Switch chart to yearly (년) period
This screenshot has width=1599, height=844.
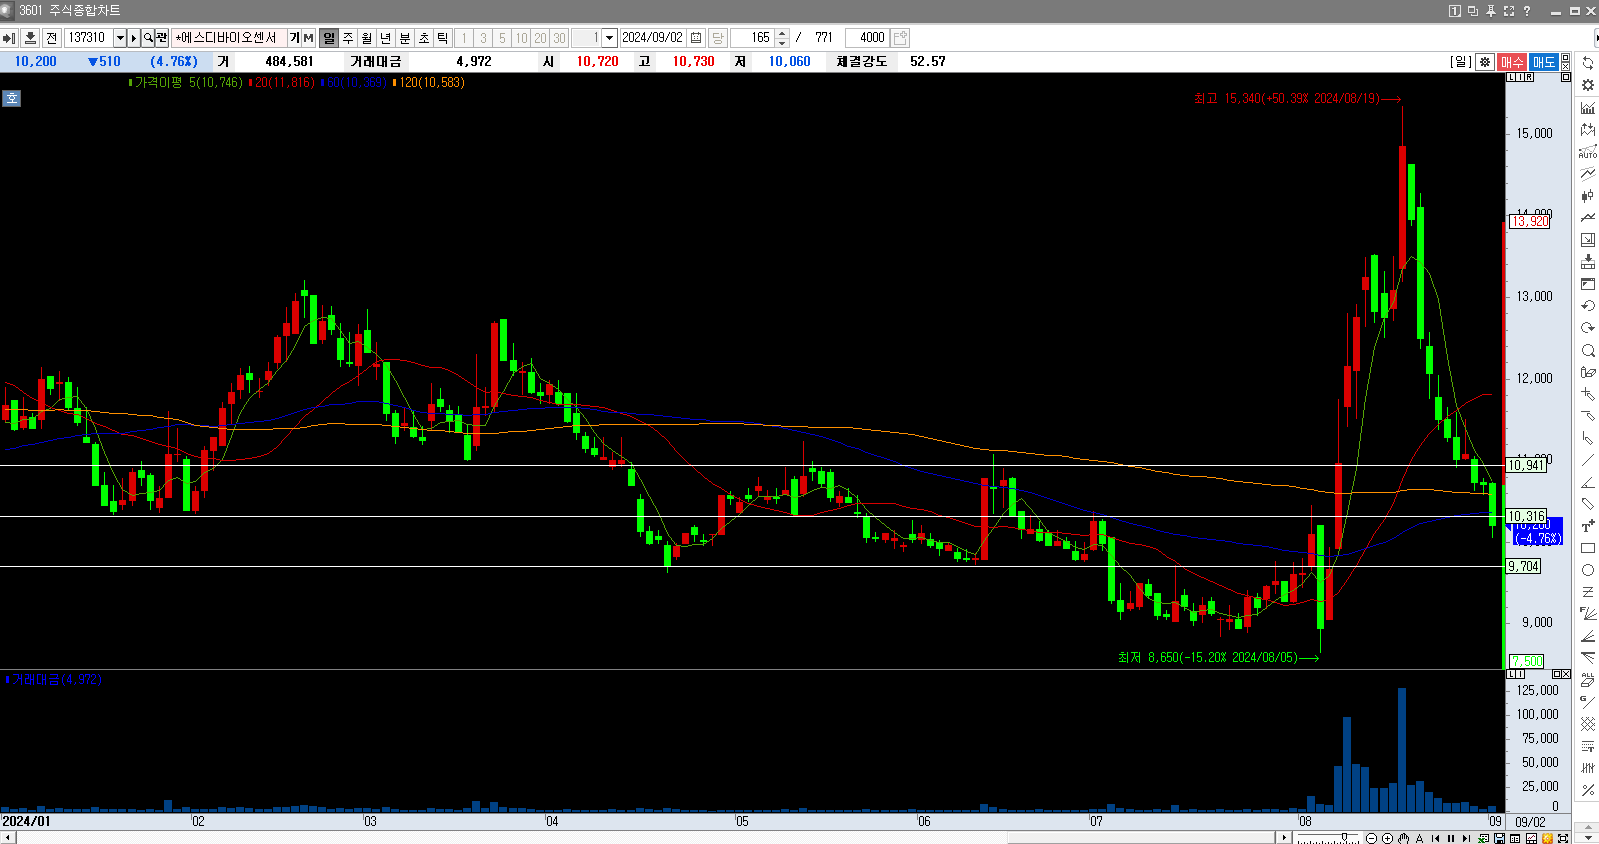386,38
